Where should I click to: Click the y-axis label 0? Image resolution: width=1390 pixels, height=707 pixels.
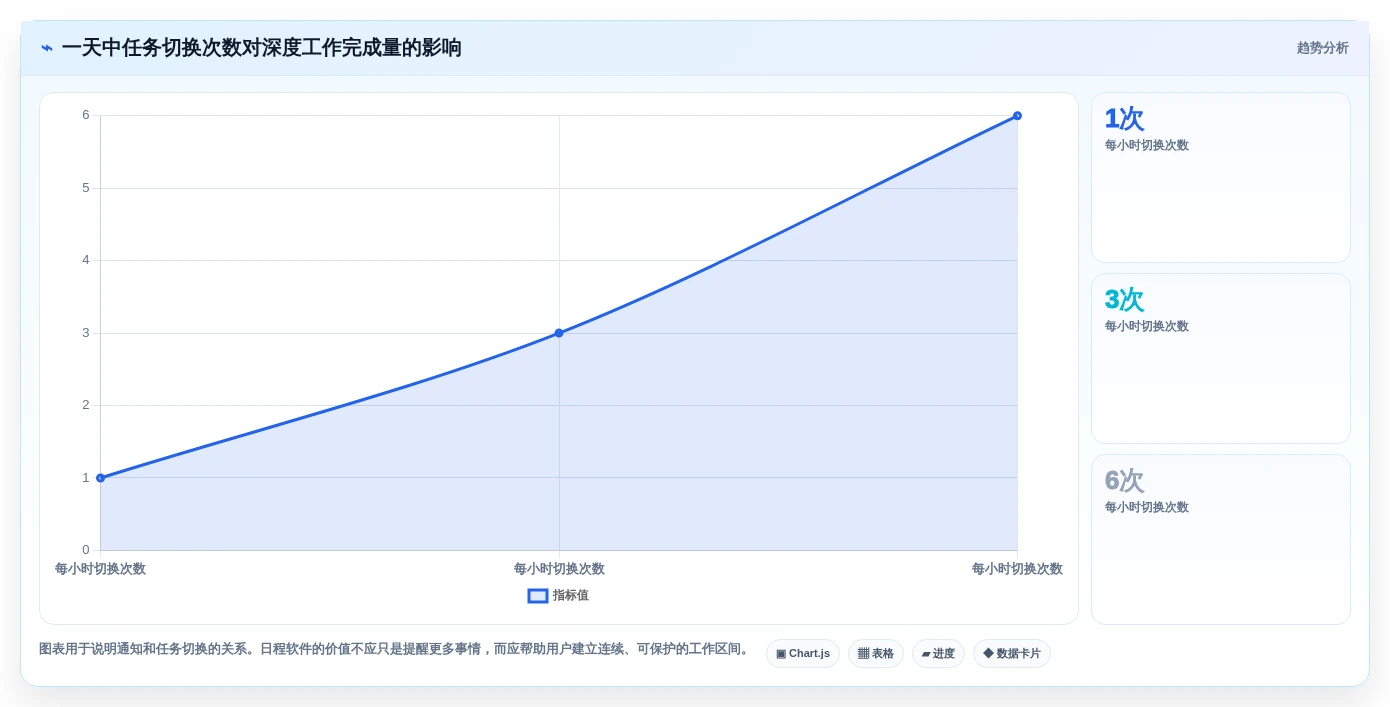click(x=86, y=550)
